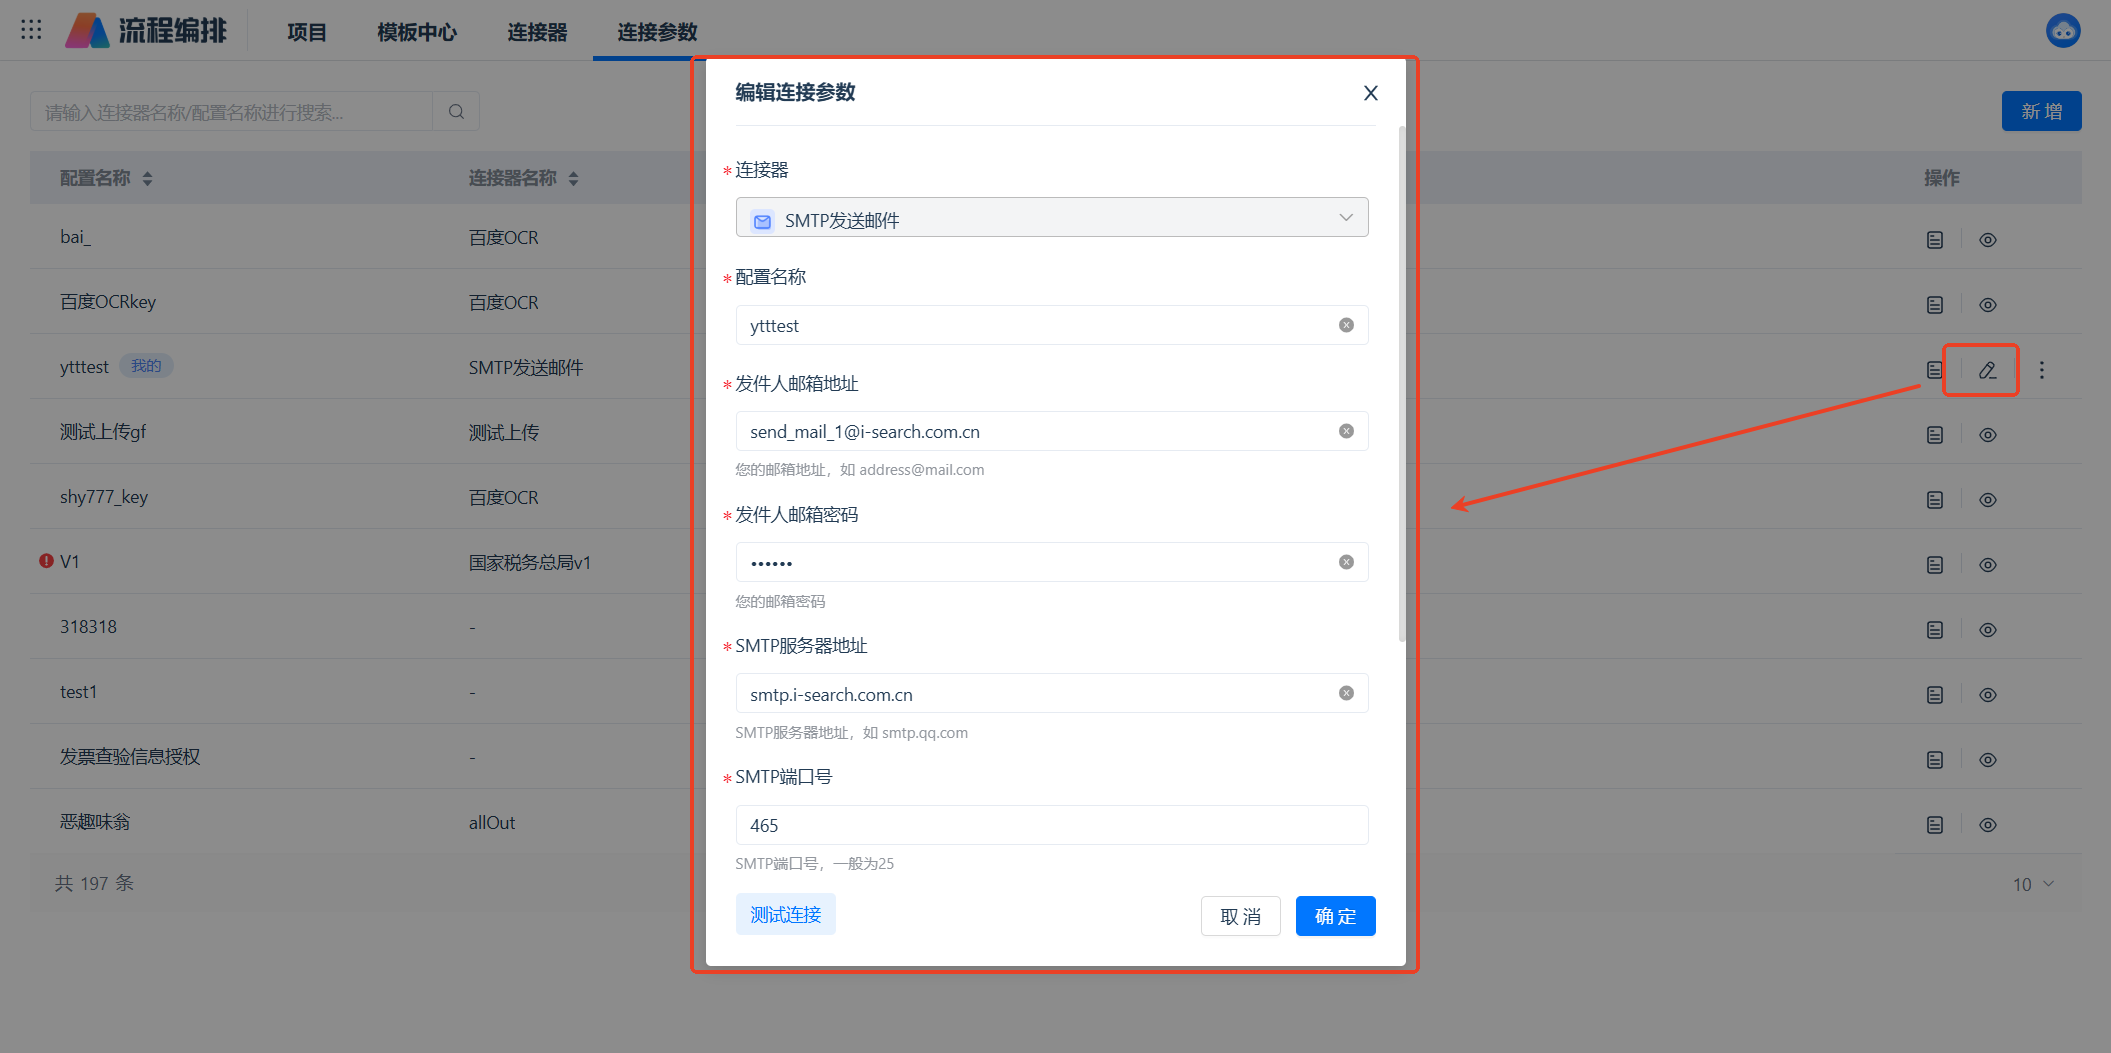Click the eye view icon for V1 row
Screen dimensions: 2111x1053
(1988, 565)
